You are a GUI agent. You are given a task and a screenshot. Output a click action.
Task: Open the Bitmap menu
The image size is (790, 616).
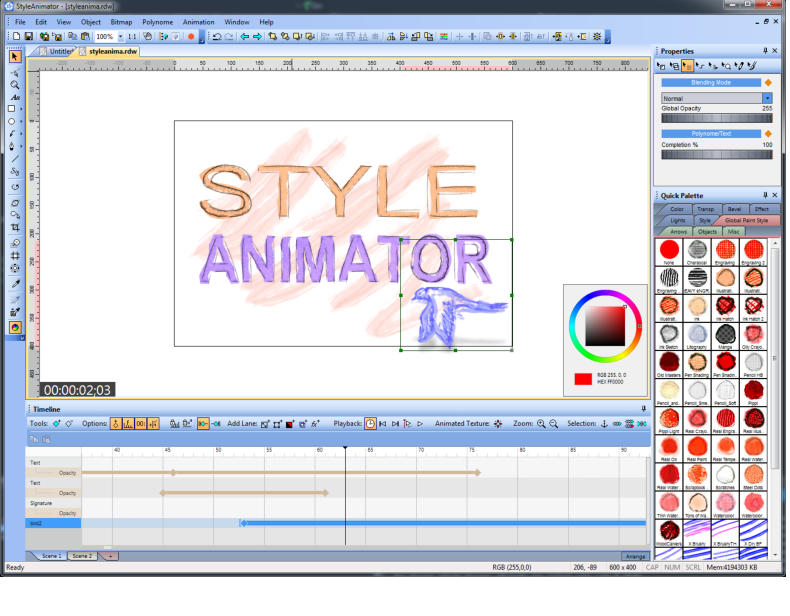[x=121, y=22]
